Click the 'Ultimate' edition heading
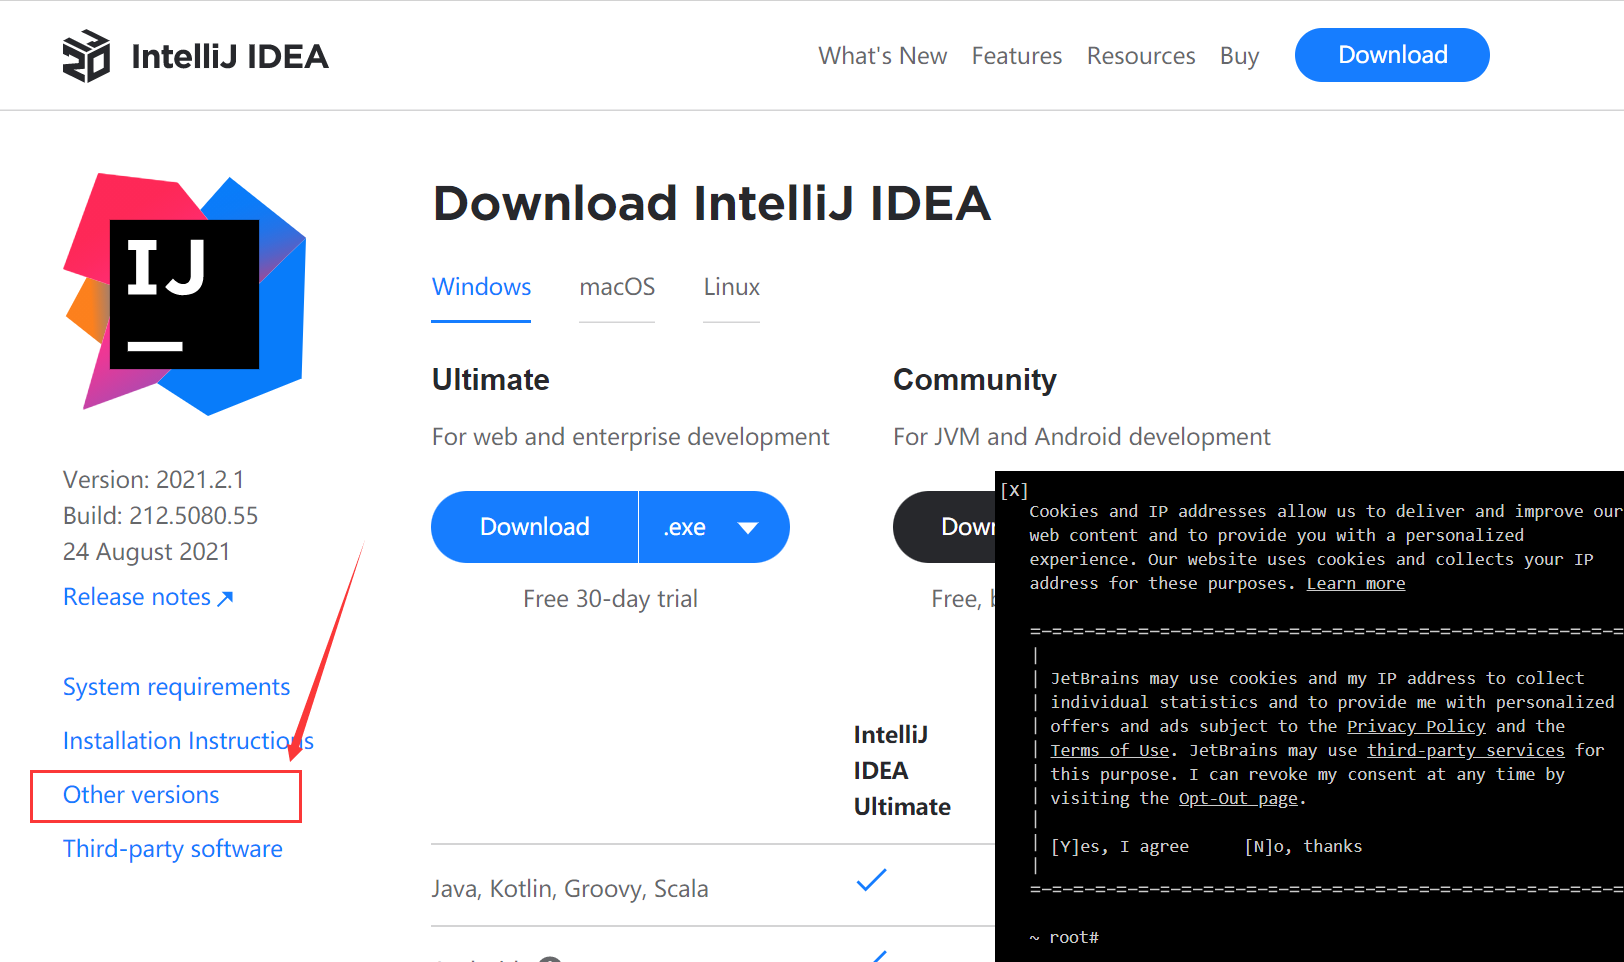The image size is (1624, 962). (491, 380)
